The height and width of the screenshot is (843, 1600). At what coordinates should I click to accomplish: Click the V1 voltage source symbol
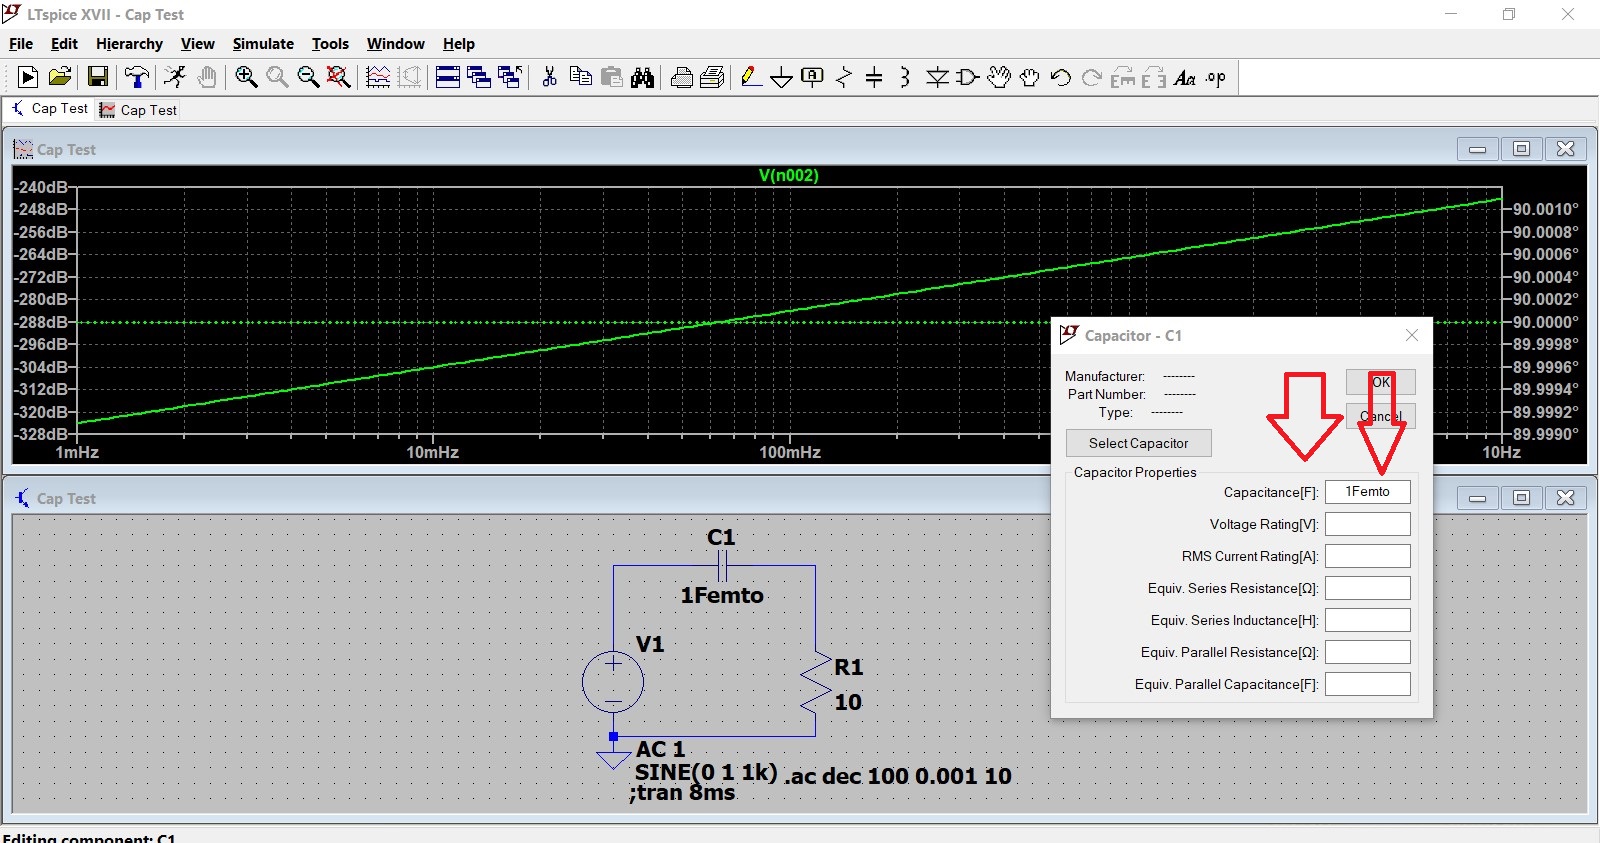point(613,682)
